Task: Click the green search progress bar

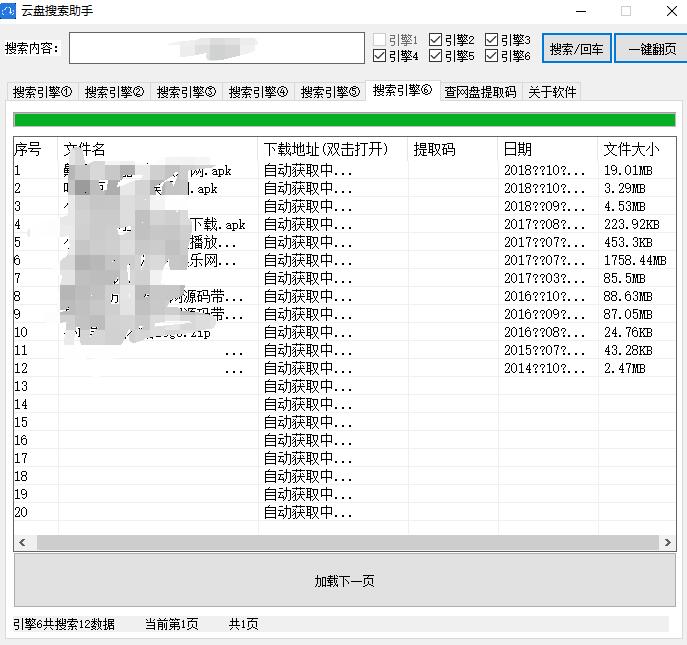Action: (344, 120)
